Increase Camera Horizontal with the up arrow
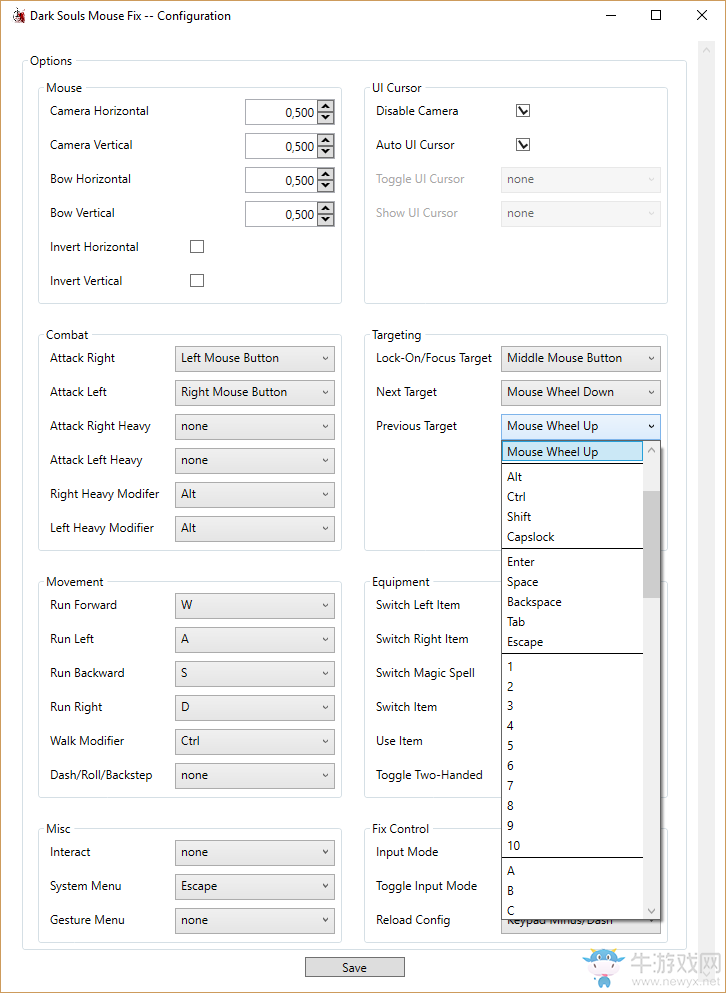The image size is (726, 993). pos(326,107)
